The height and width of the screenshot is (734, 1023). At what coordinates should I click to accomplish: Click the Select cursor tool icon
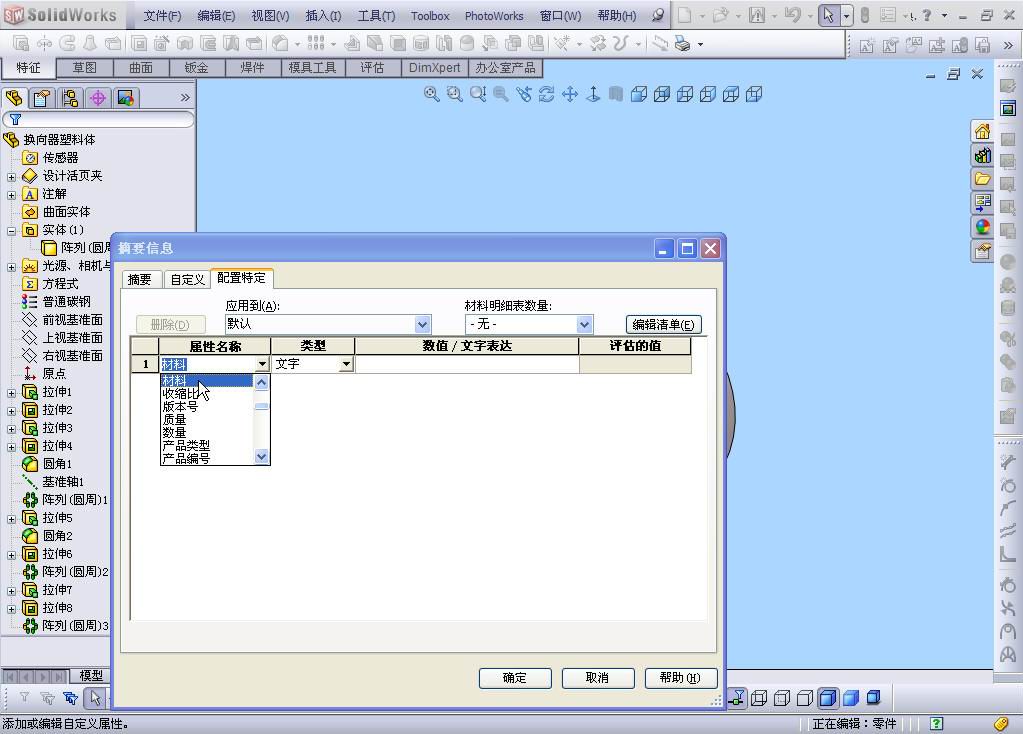tap(829, 15)
